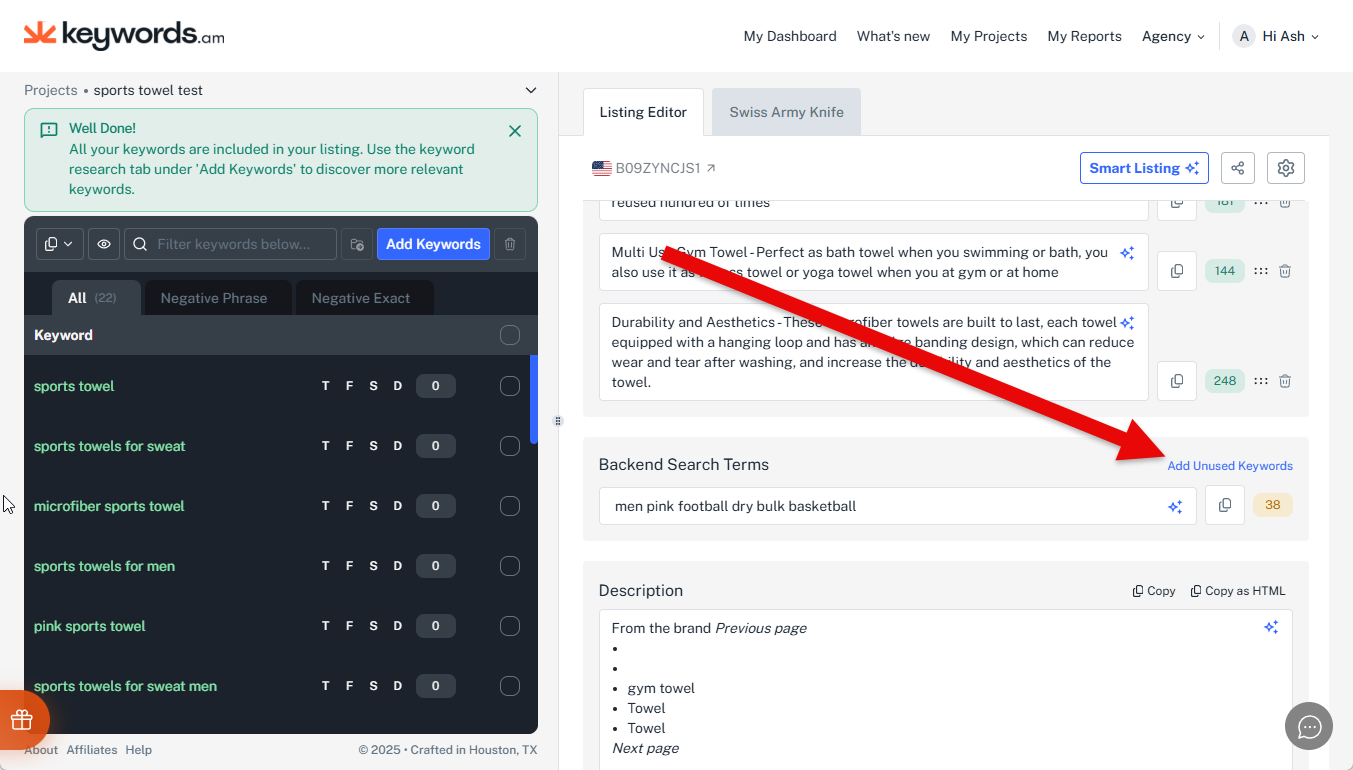1353x770 pixels.
Task: Open the chat support bubble
Action: coord(1309,727)
